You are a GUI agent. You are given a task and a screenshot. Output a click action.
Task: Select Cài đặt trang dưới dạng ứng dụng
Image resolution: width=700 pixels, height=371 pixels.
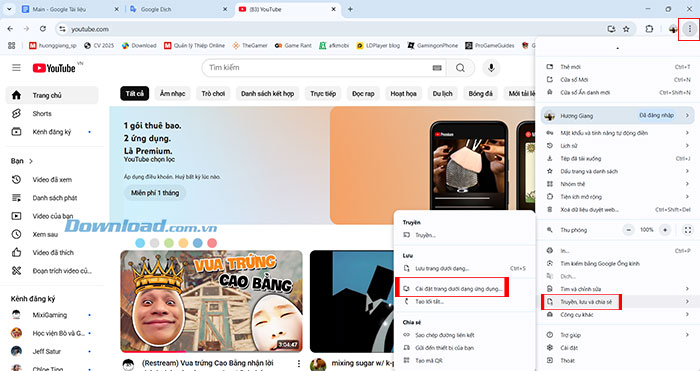(x=464, y=289)
